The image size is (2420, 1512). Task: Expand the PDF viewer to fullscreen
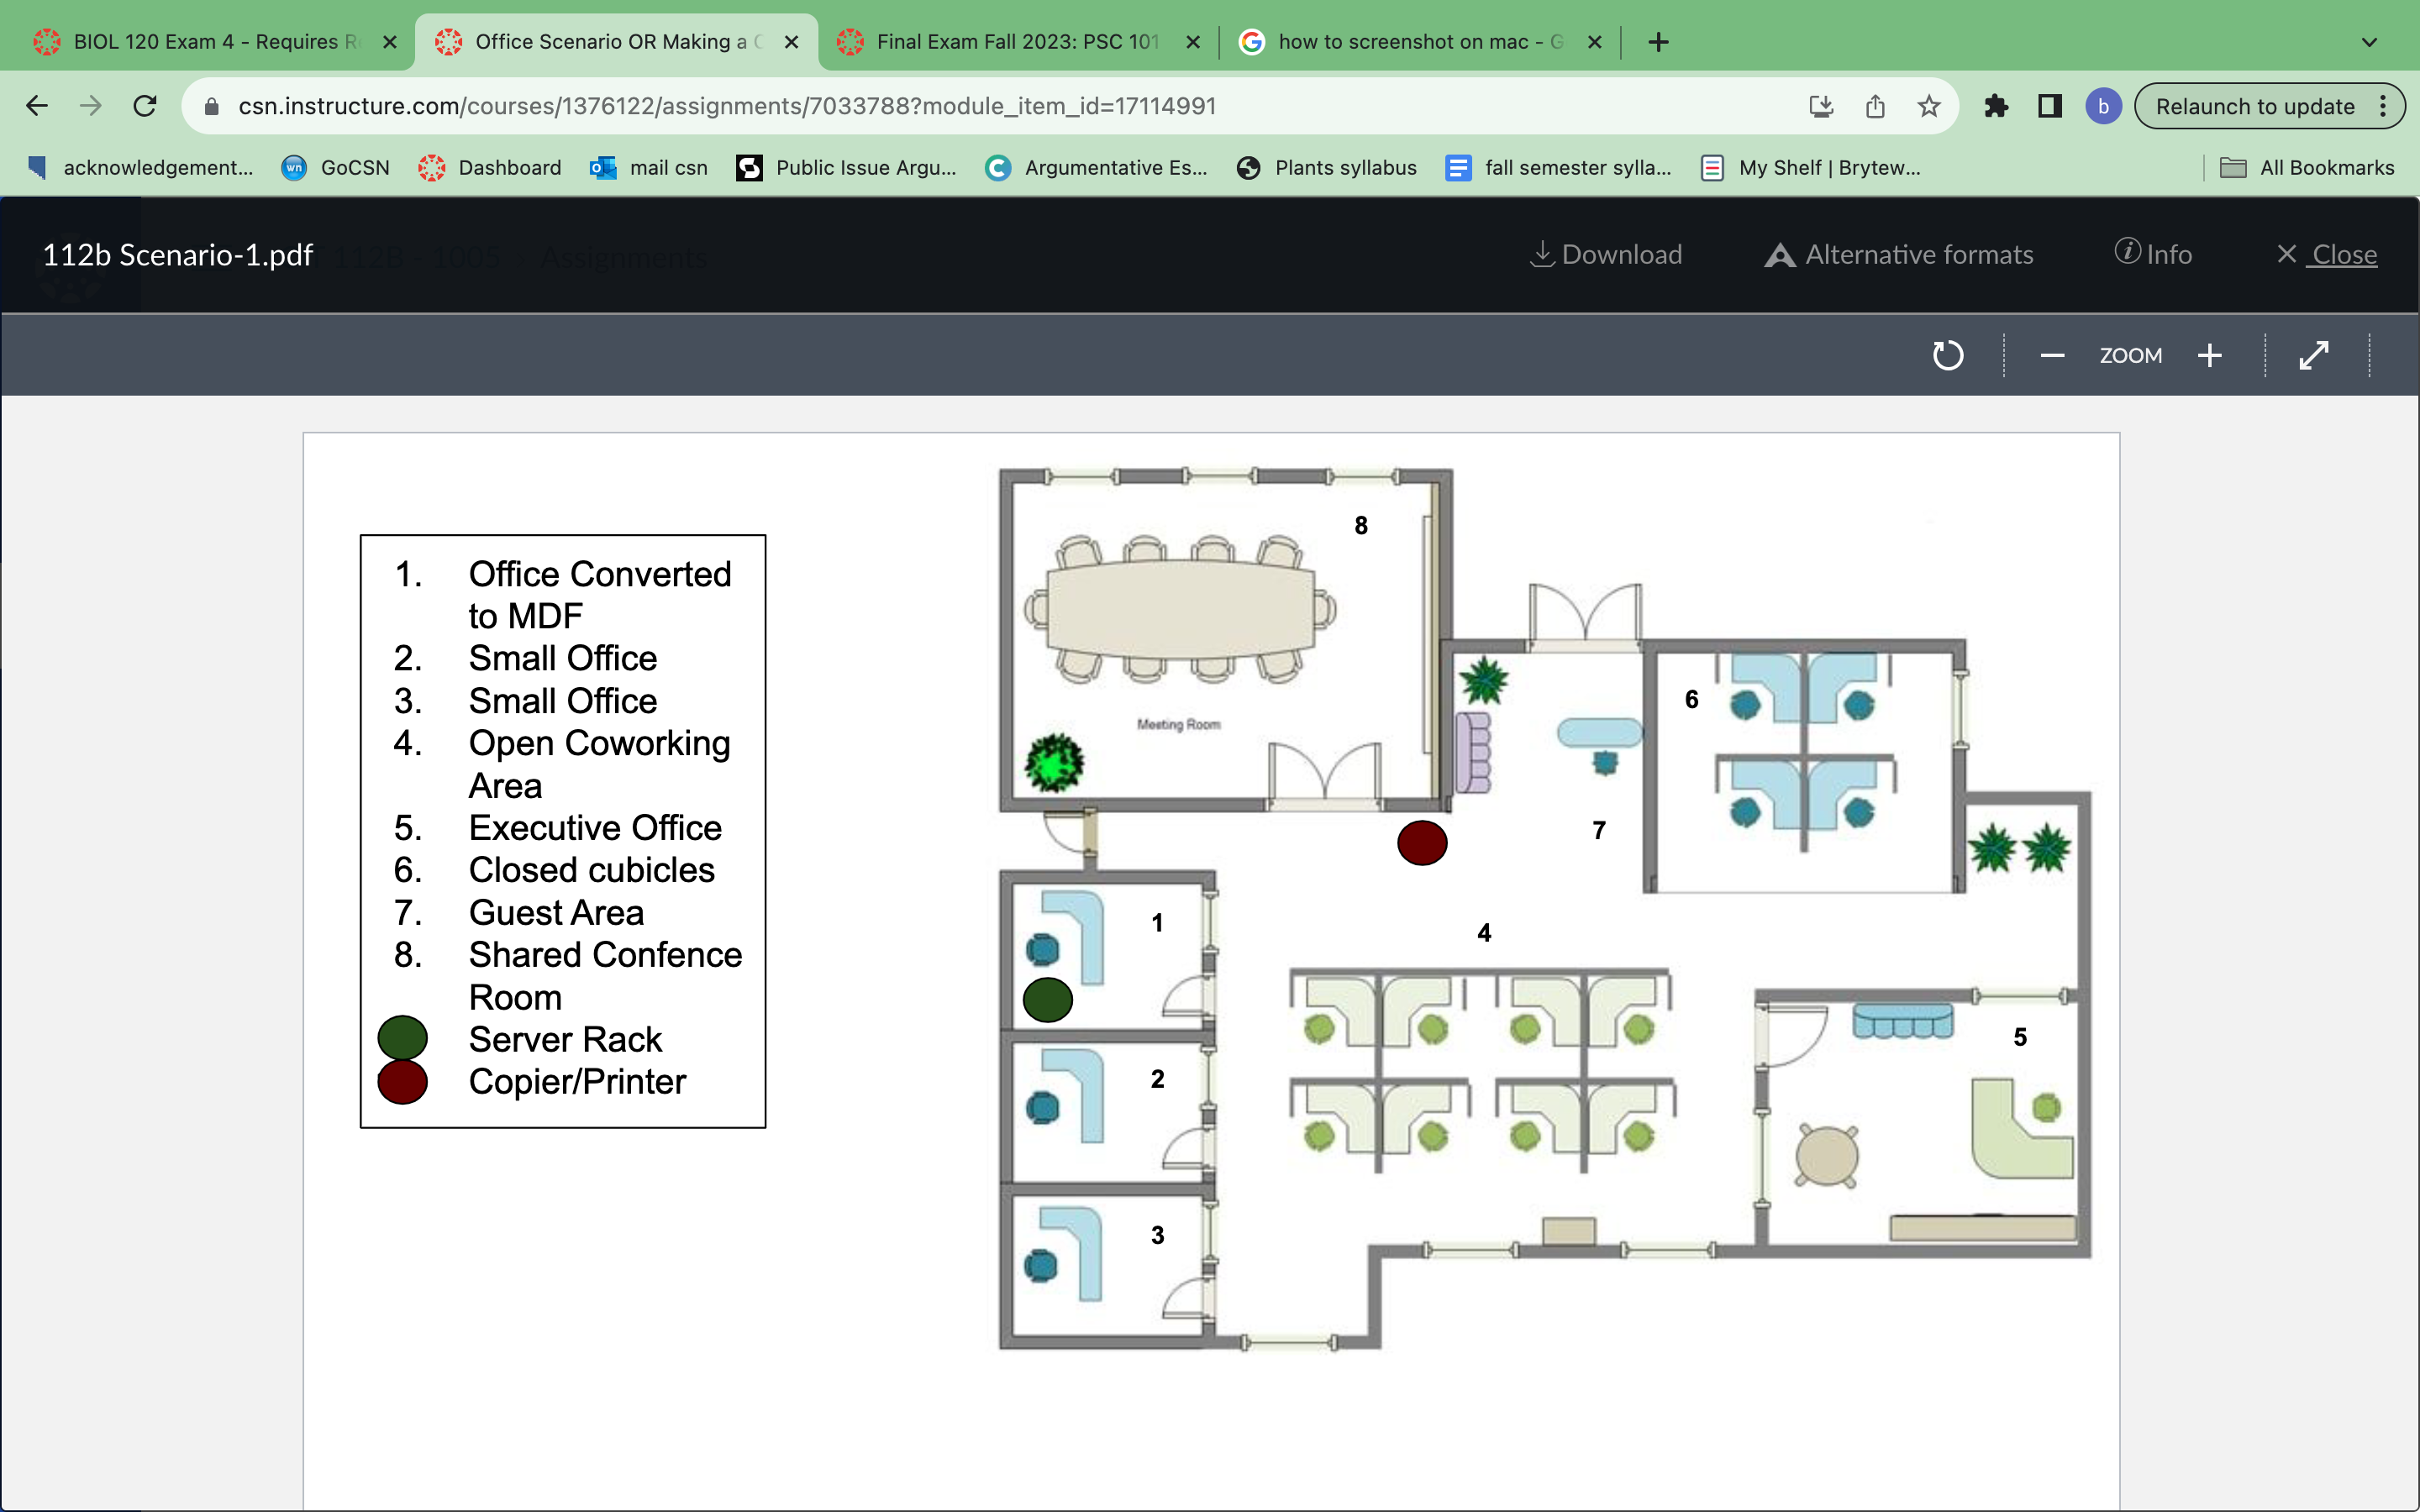[x=2314, y=355]
